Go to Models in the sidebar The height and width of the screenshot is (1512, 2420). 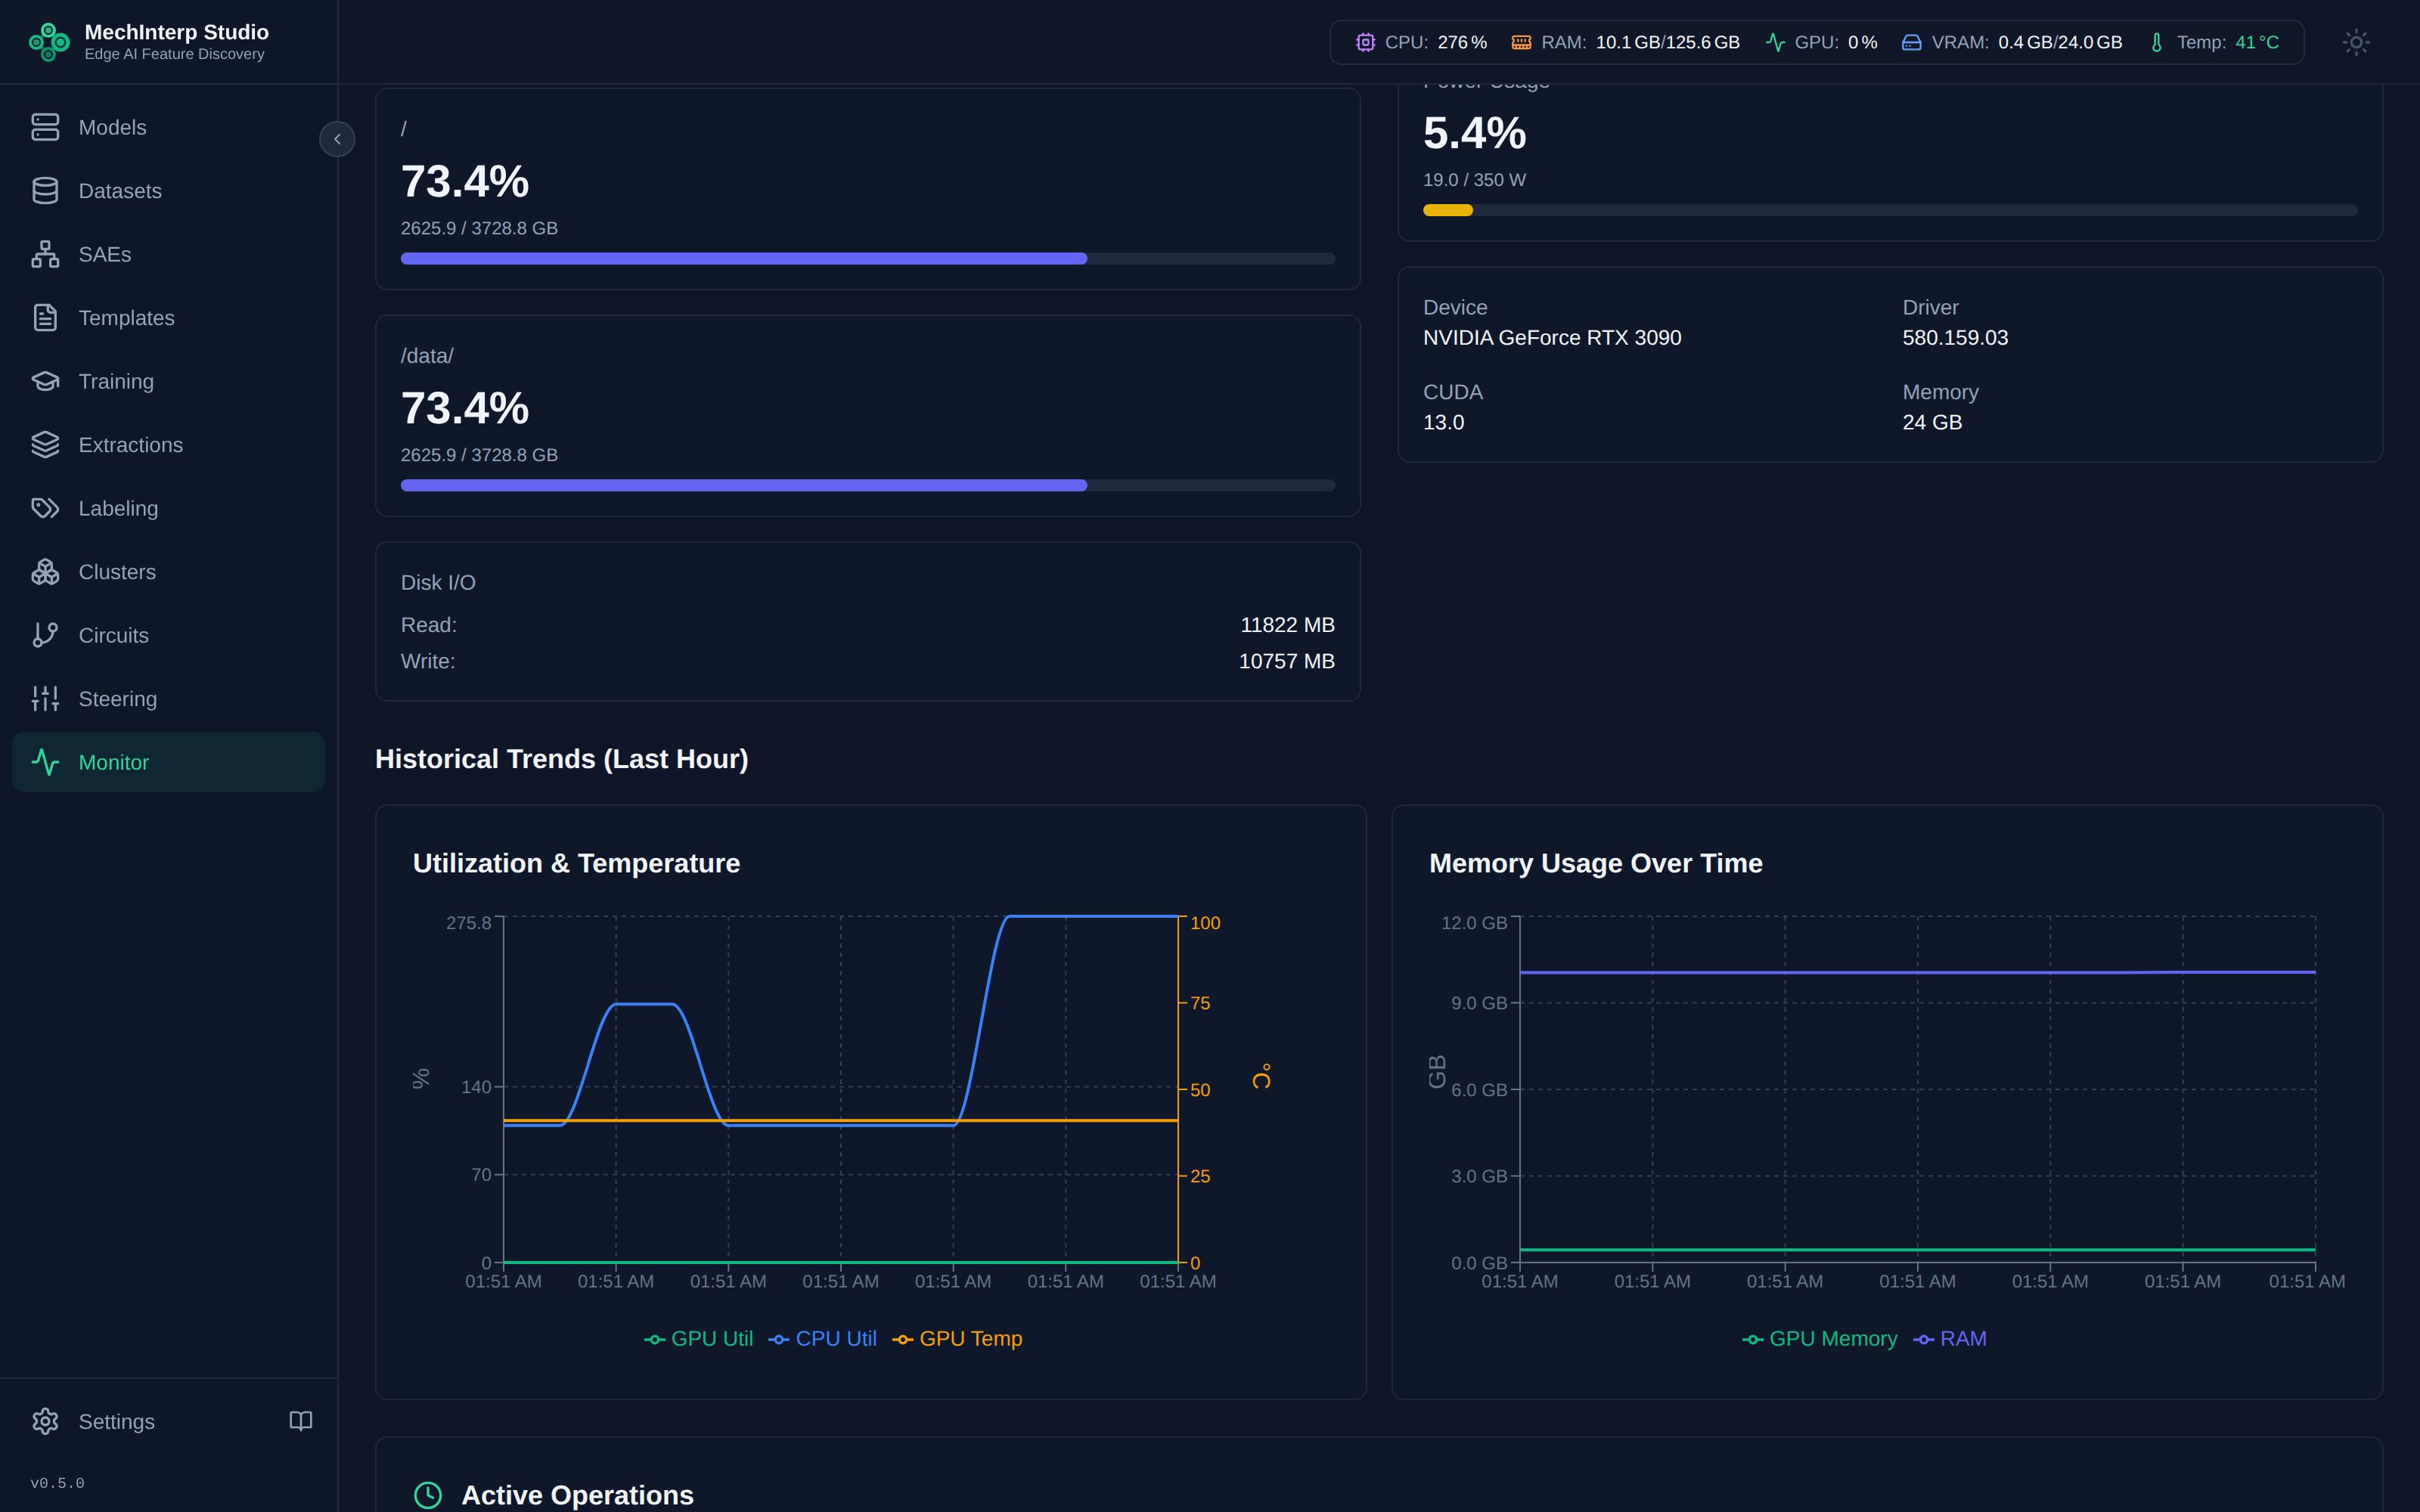click(168, 127)
